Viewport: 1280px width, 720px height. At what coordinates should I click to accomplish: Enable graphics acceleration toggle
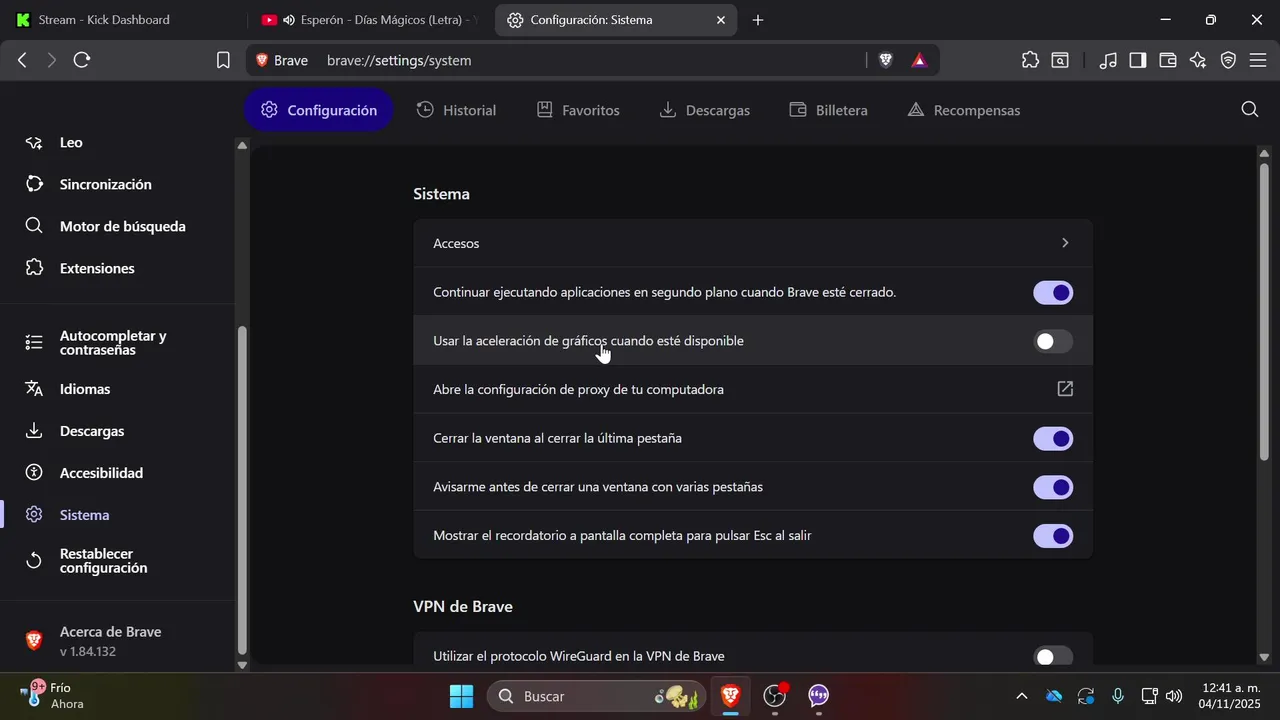tap(1053, 341)
